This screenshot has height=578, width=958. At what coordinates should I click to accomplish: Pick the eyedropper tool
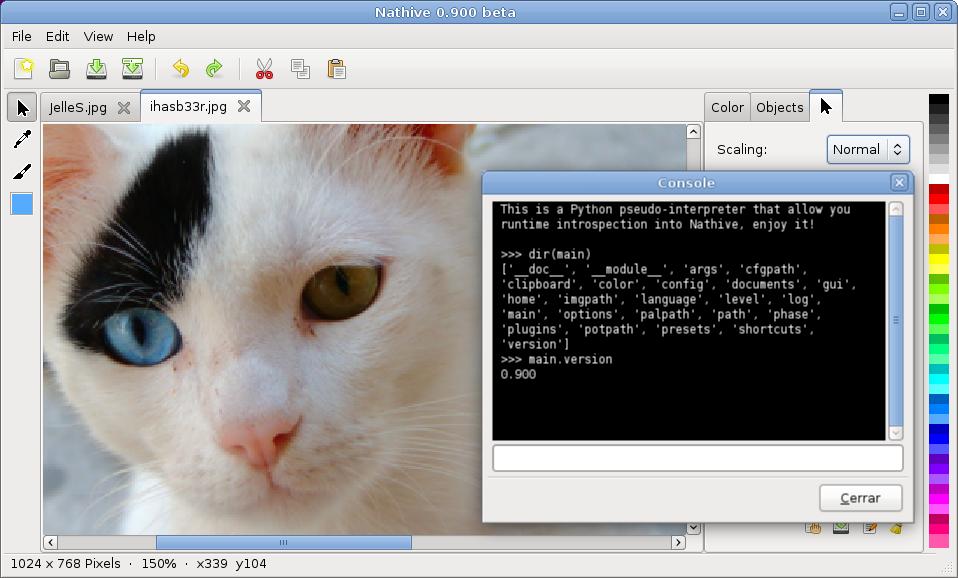[x=22, y=139]
